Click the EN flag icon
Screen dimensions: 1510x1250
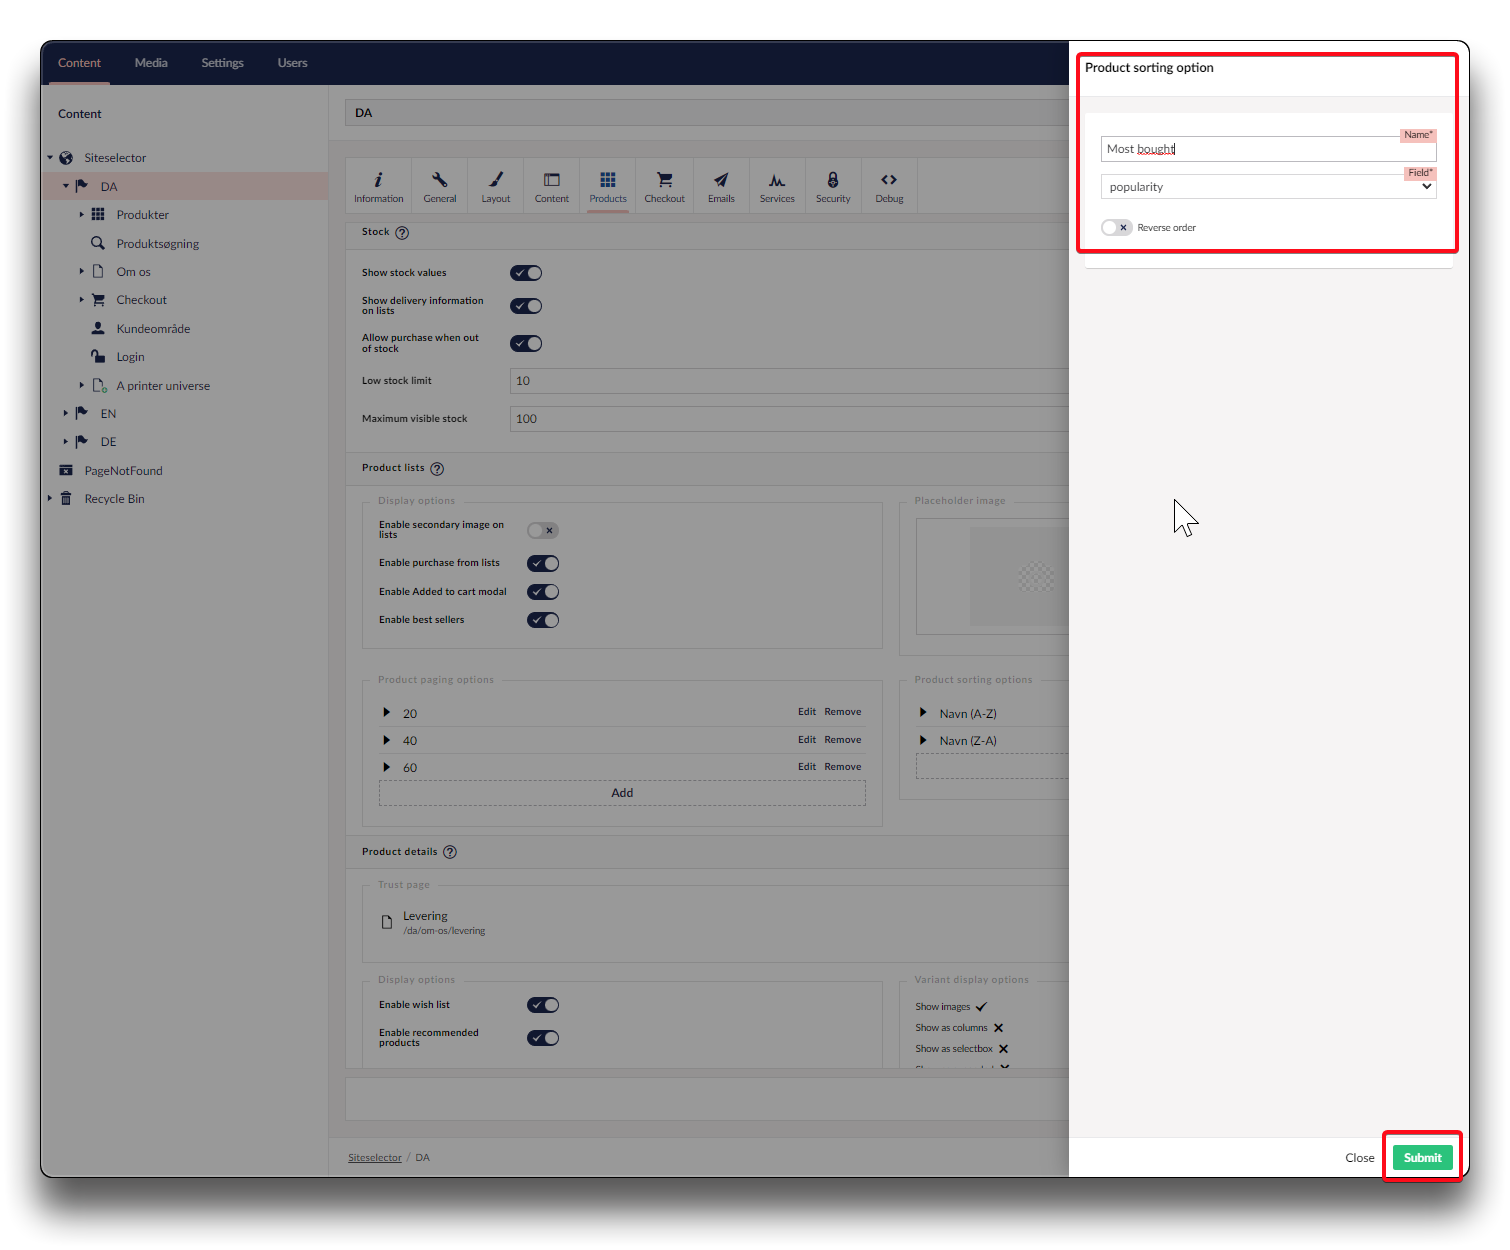82,413
